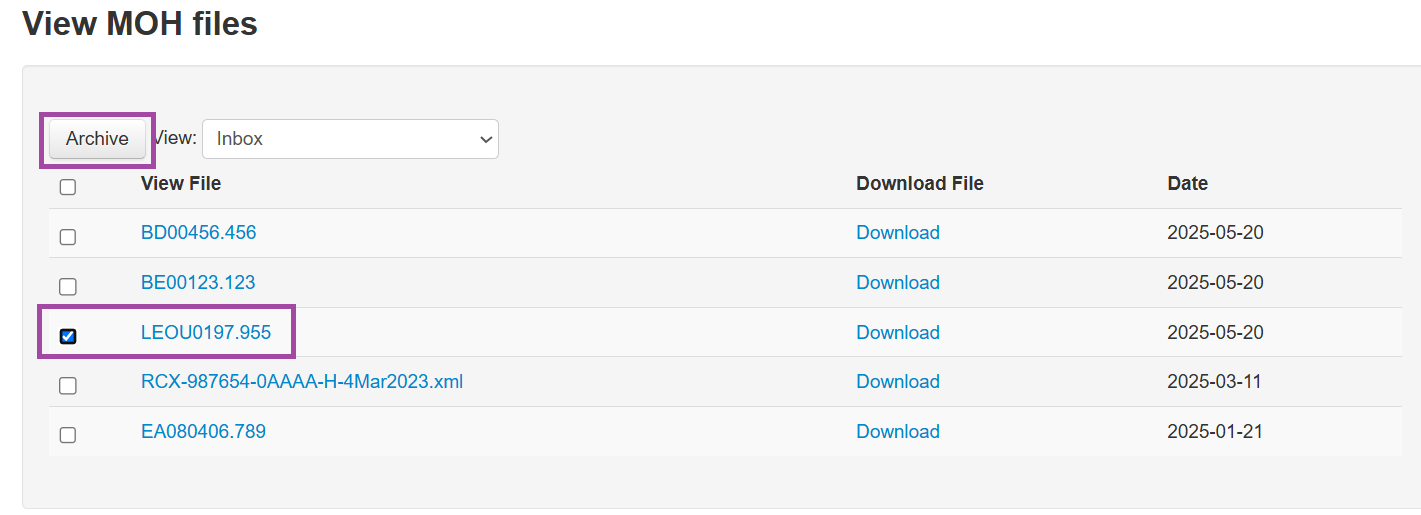Click the Date column header
The height and width of the screenshot is (515, 1421).
pyautogui.click(x=1187, y=184)
